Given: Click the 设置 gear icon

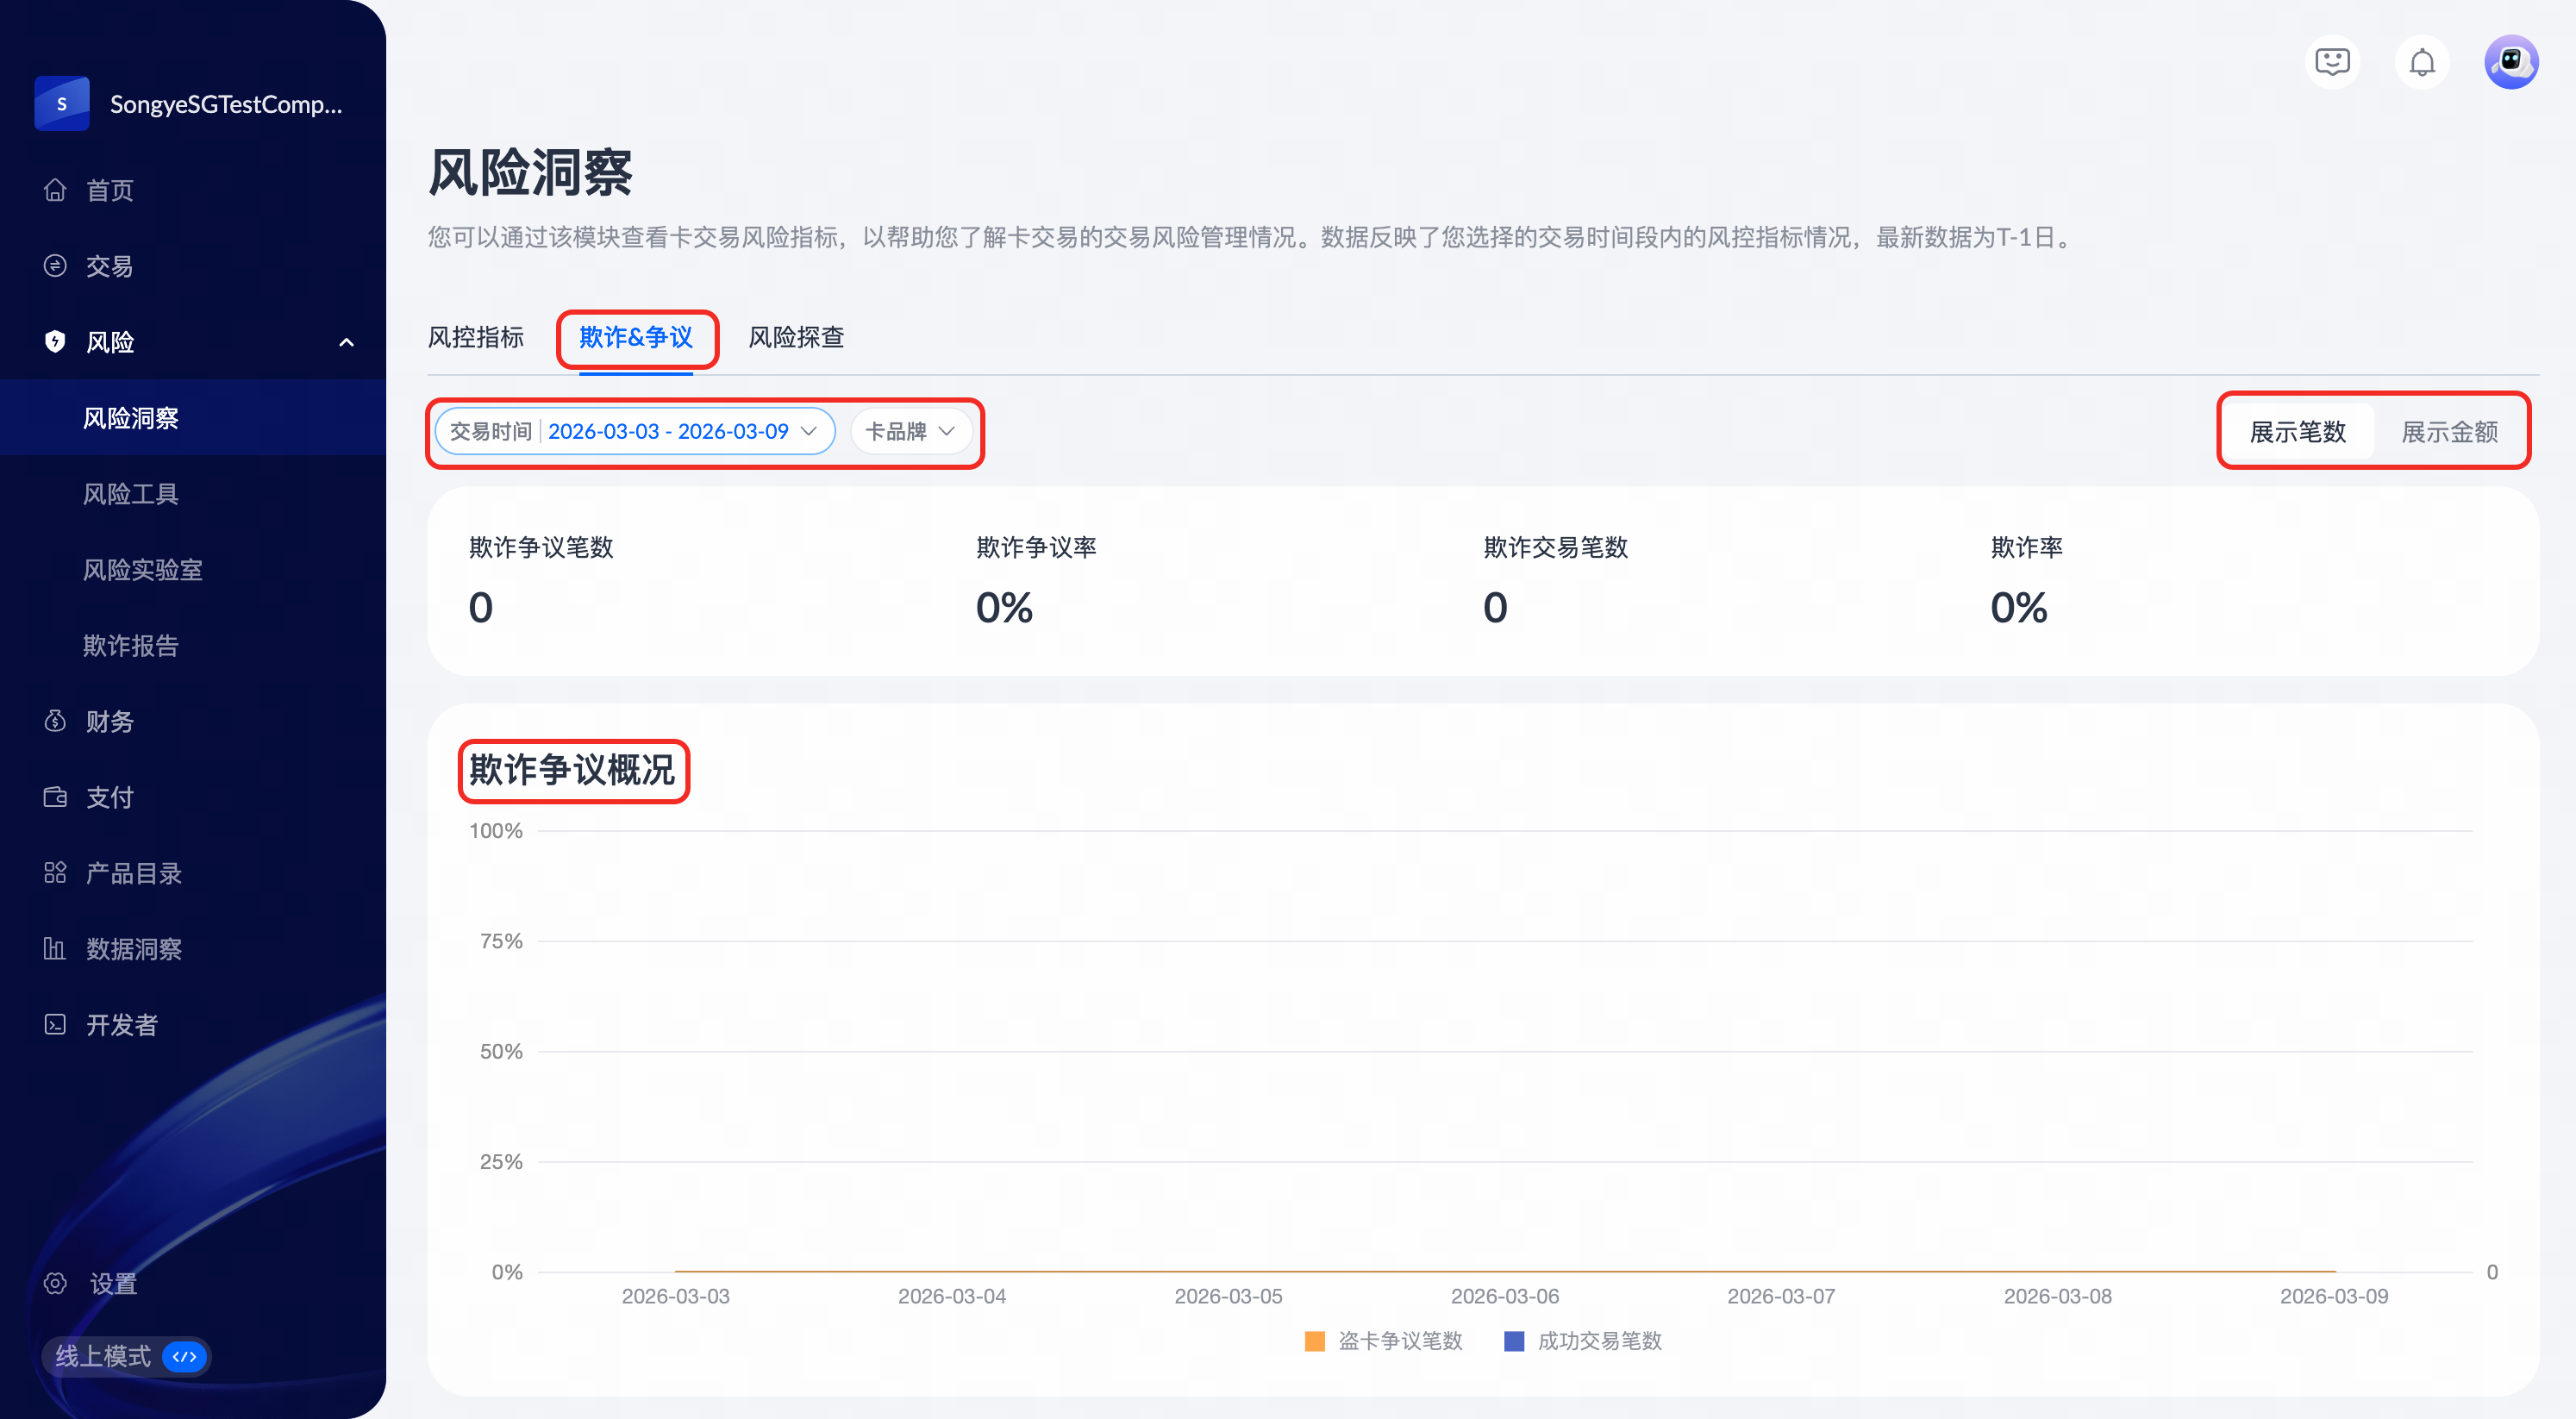Looking at the screenshot, I should coord(55,1283).
